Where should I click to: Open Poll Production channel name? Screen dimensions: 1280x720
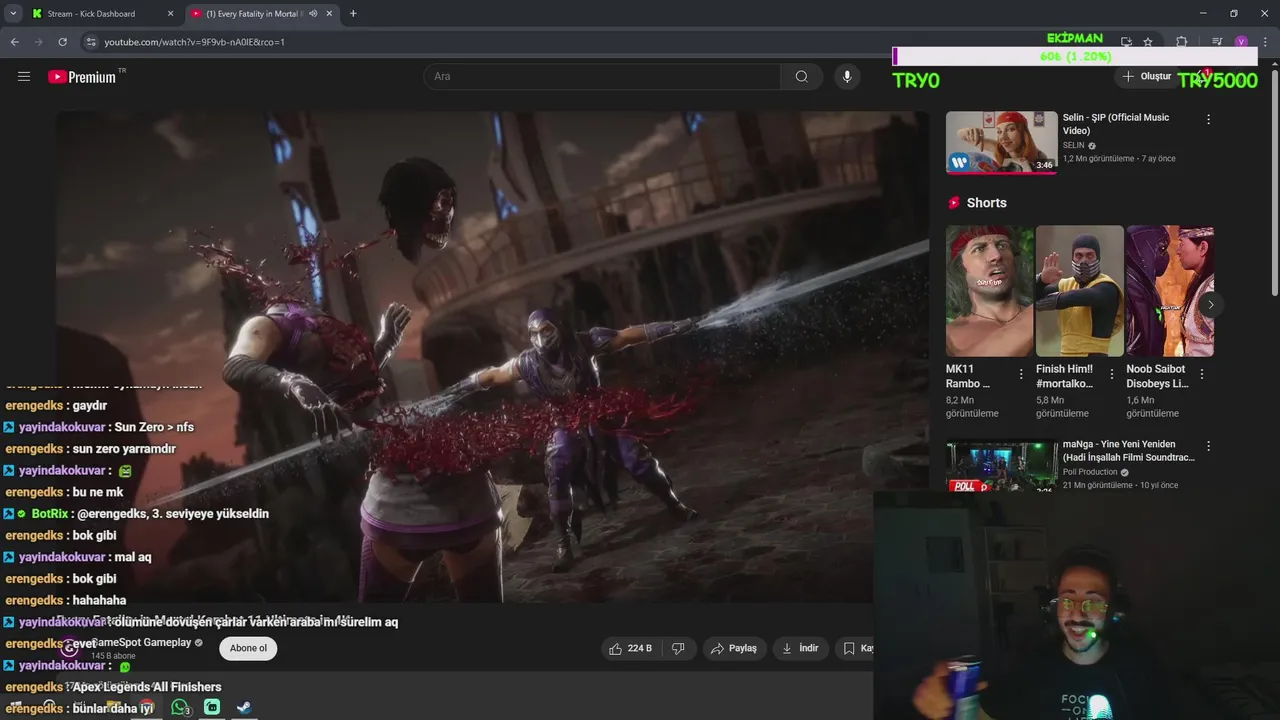point(1090,472)
